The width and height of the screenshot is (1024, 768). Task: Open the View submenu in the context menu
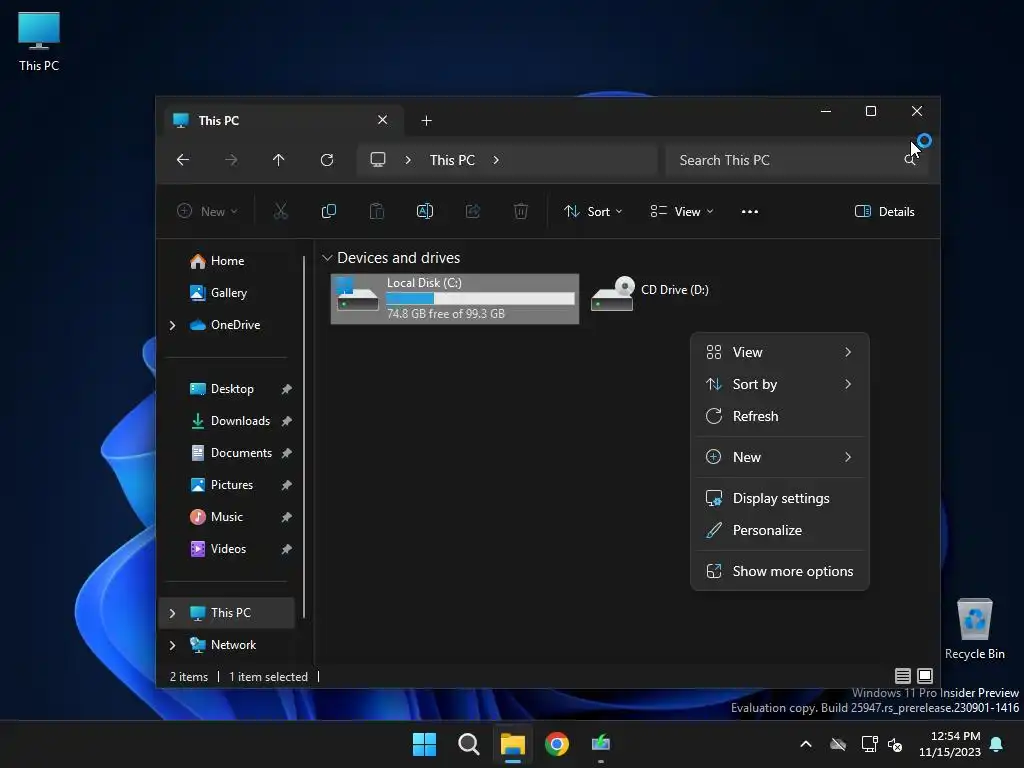click(x=779, y=353)
